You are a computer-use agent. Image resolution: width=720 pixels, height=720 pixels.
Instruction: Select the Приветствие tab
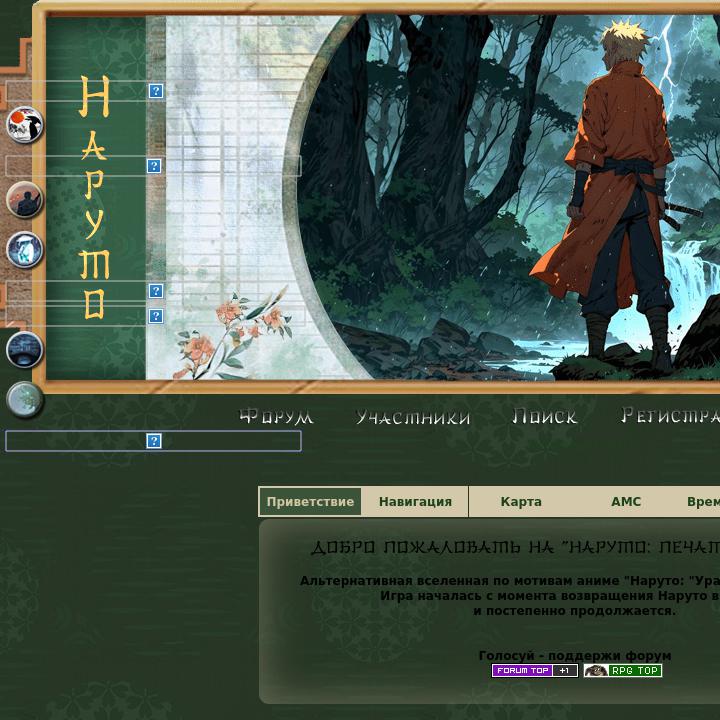point(310,502)
